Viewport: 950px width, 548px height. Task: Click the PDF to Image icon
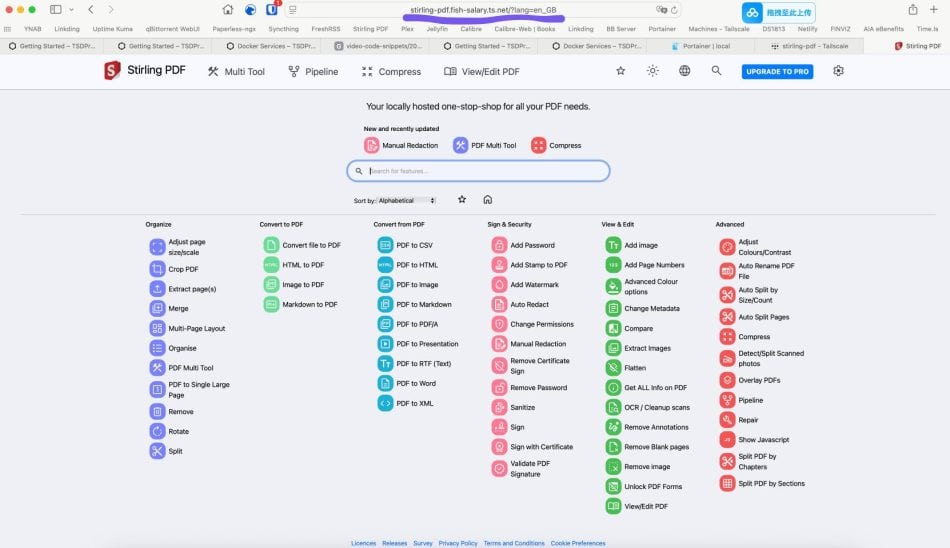click(385, 284)
